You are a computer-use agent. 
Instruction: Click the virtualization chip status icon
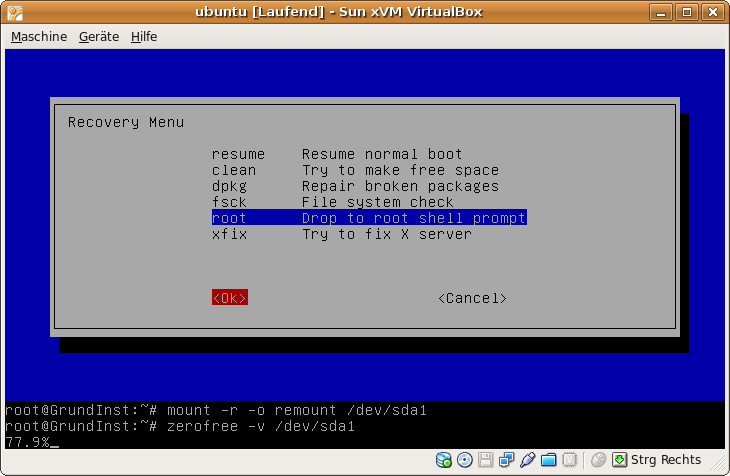point(569,460)
